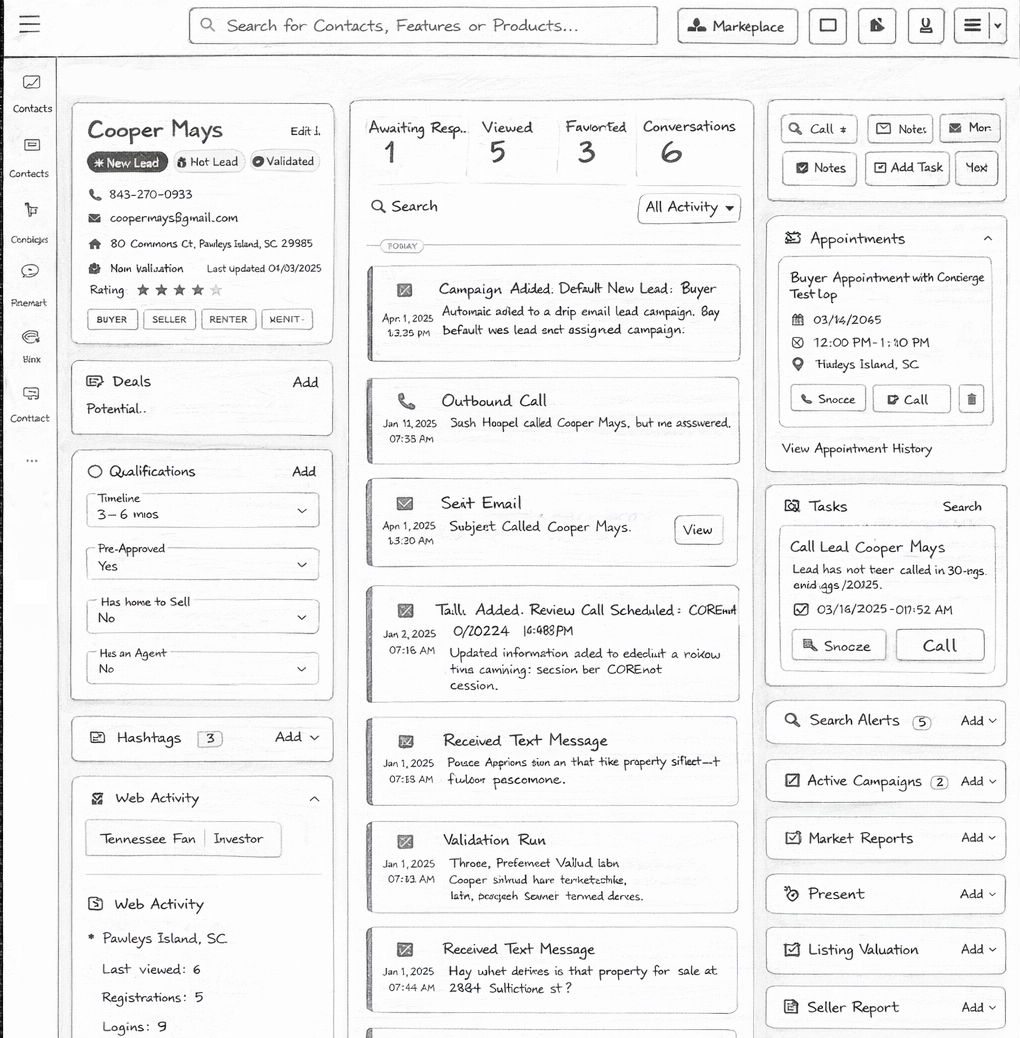Check the task date checkbox 03/16/2025
Screen dimensions: 1020x1038
(801, 609)
